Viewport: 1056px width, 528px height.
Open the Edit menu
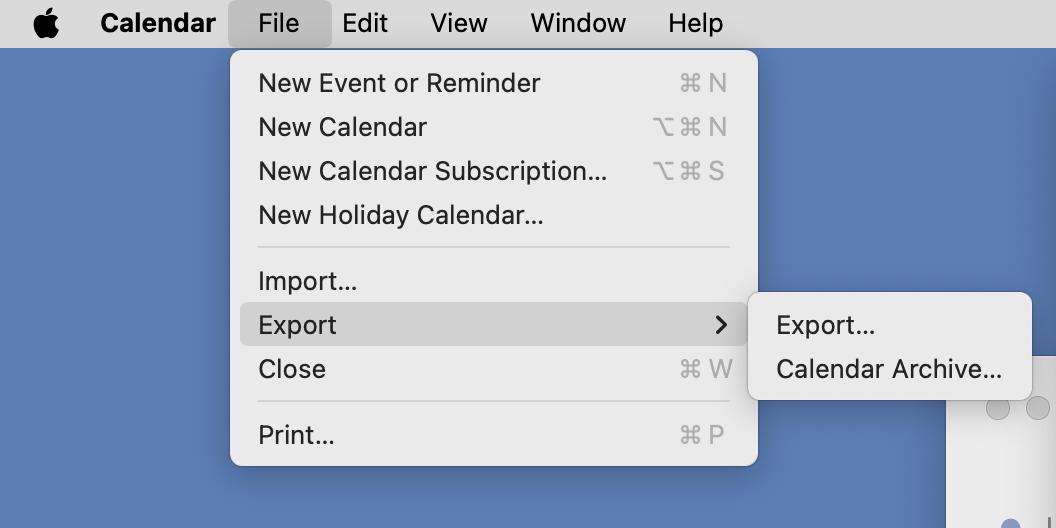365,23
